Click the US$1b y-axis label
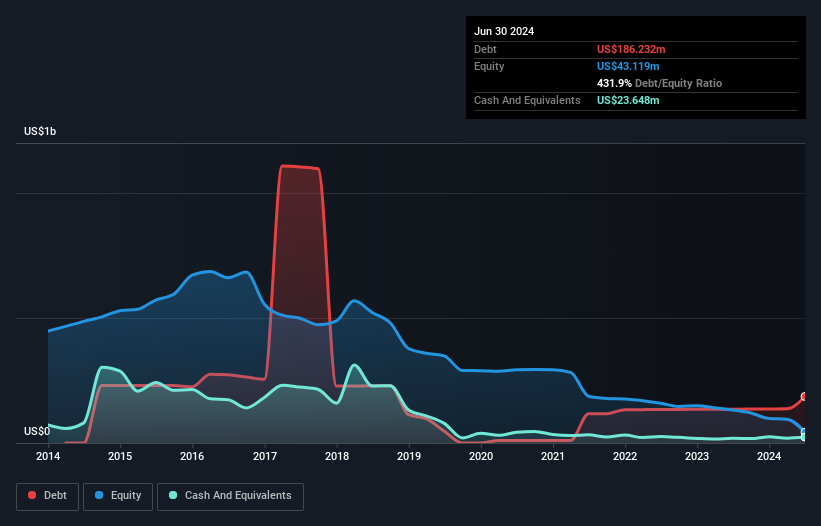Image resolution: width=821 pixels, height=526 pixels. [x=40, y=131]
